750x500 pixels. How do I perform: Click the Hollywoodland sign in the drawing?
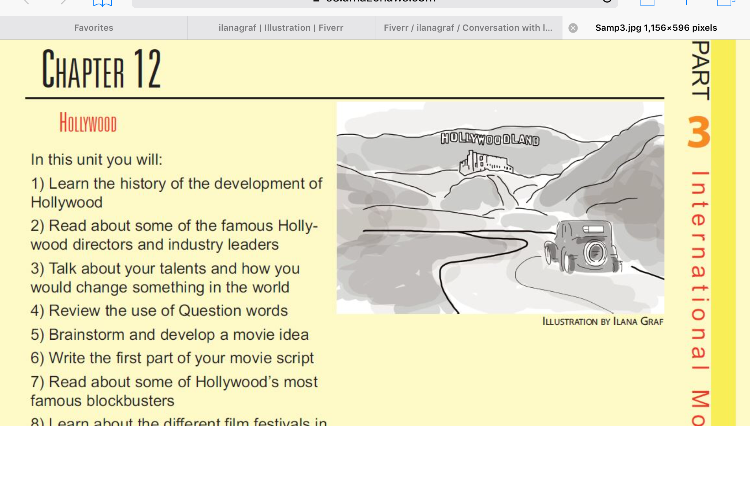[x=490, y=139]
